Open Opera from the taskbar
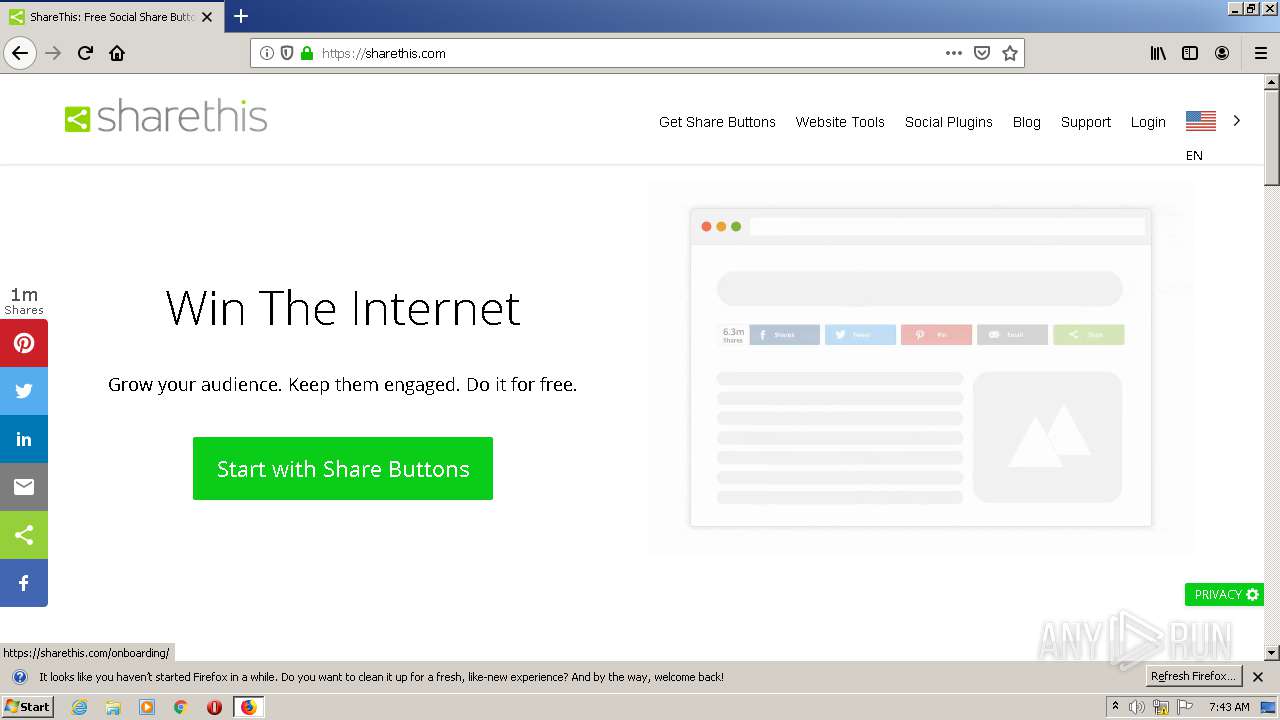This screenshot has height=720, width=1280. pos(214,707)
